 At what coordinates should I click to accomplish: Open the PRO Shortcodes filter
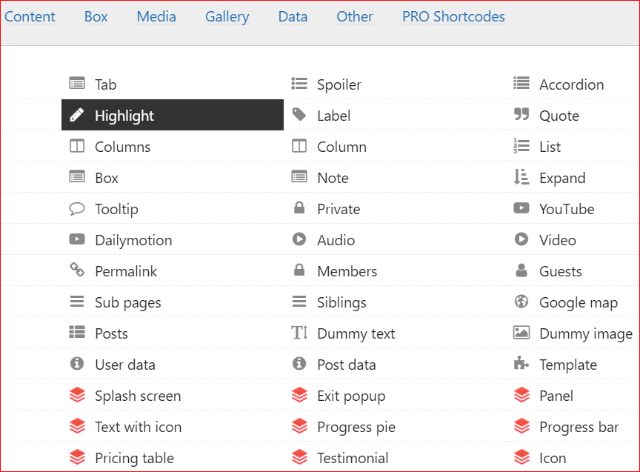pyautogui.click(x=453, y=17)
